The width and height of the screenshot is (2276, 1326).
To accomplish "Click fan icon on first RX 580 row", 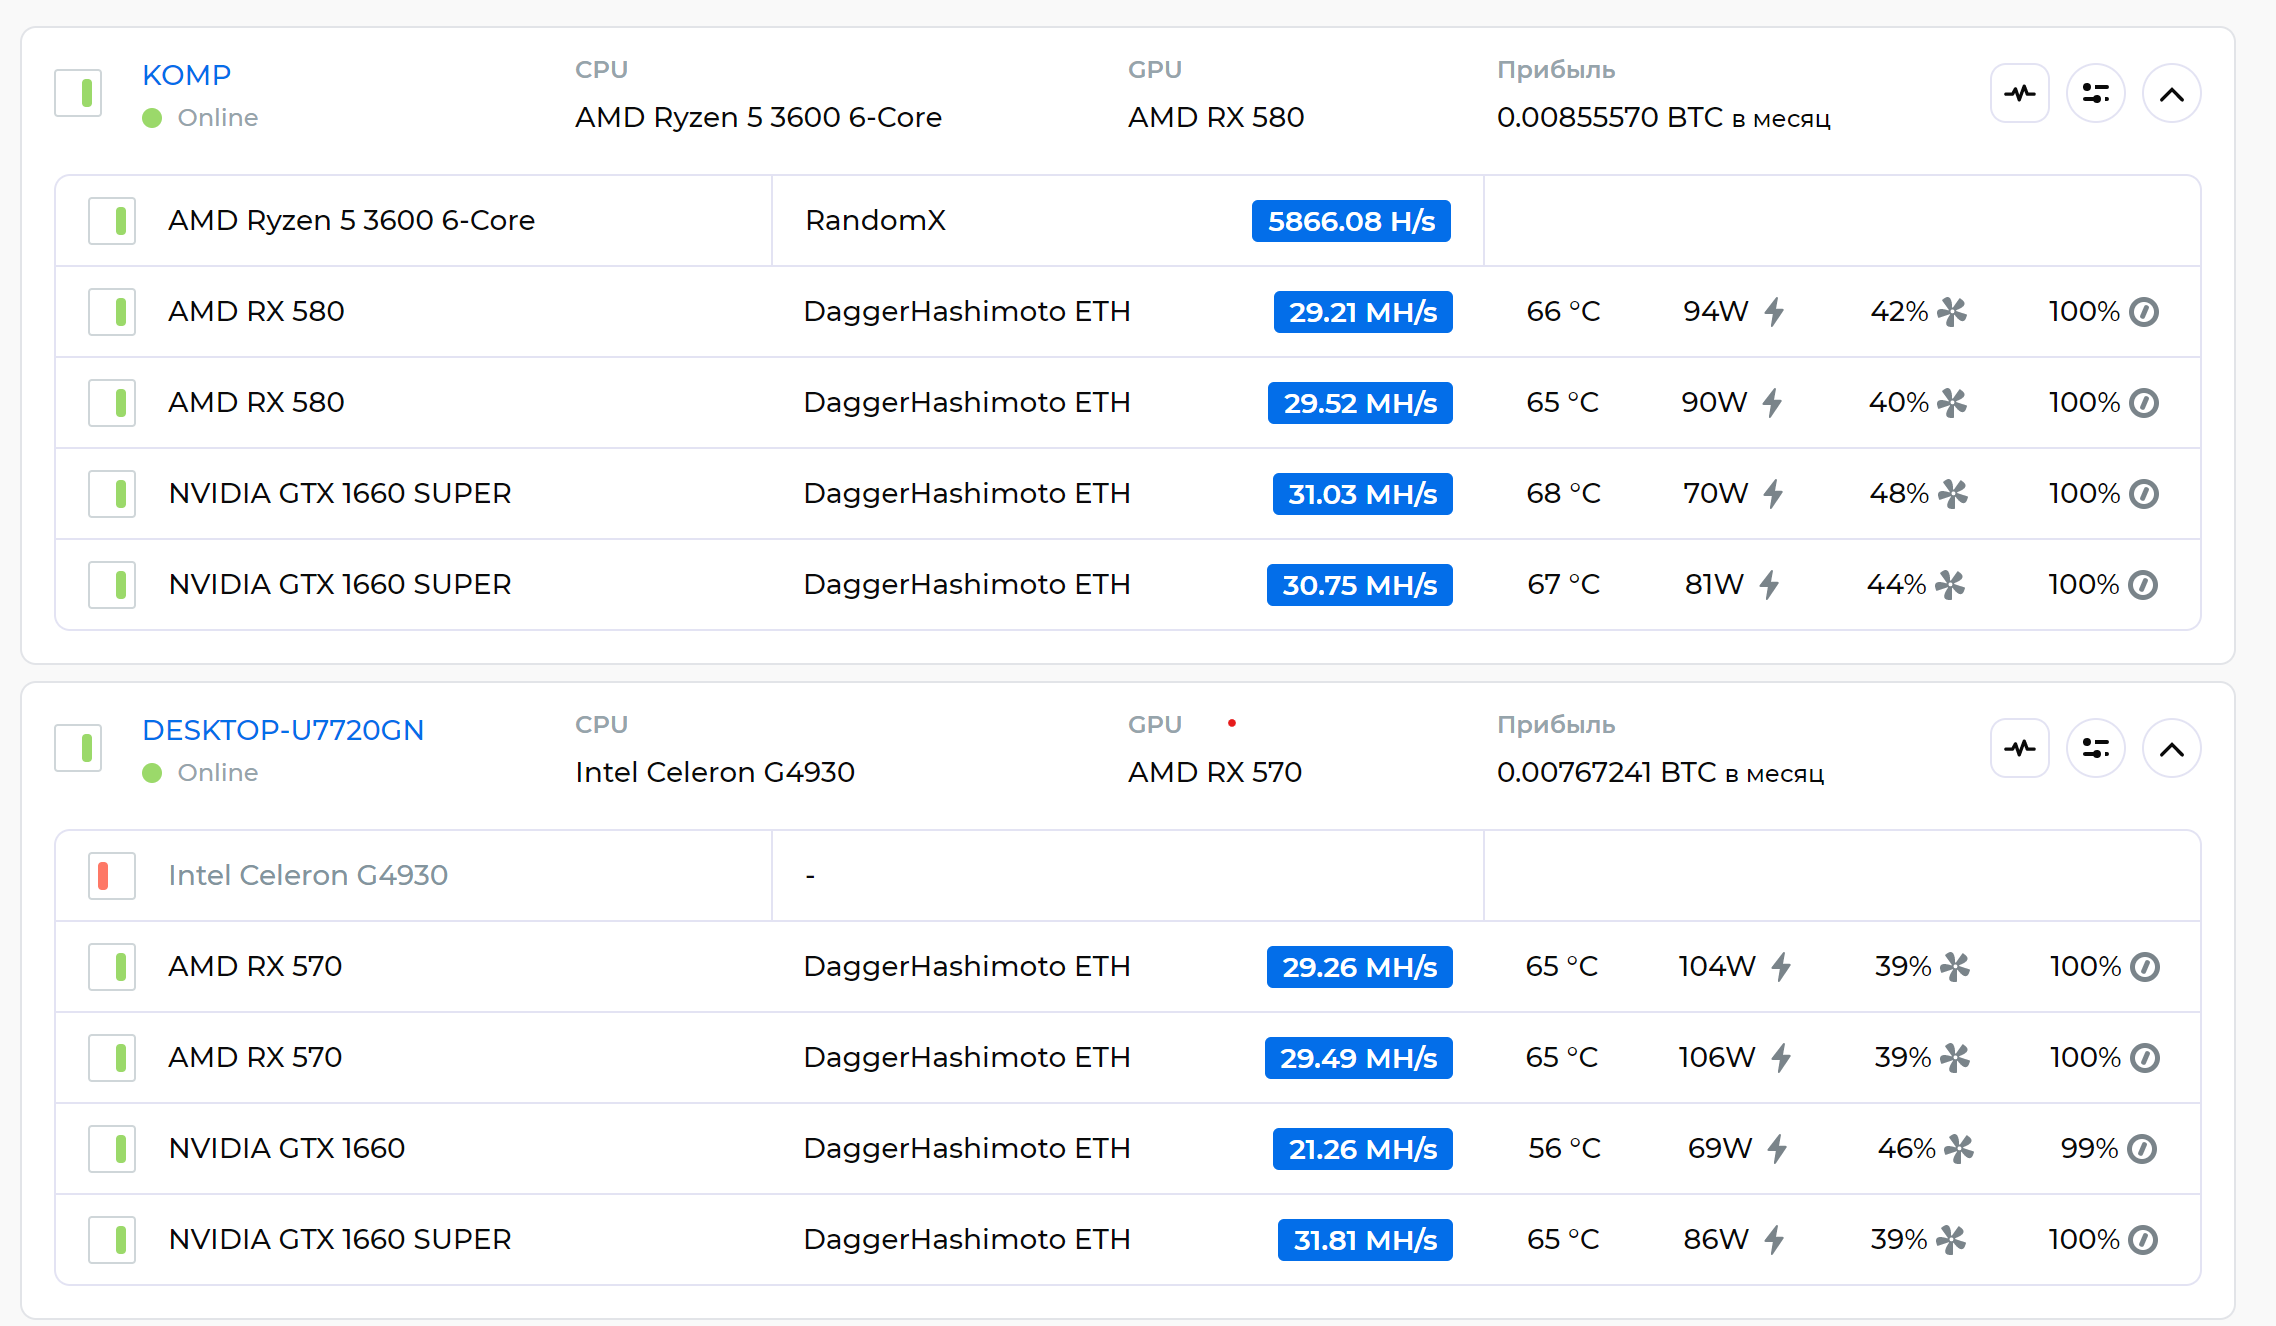I will 1951,312.
